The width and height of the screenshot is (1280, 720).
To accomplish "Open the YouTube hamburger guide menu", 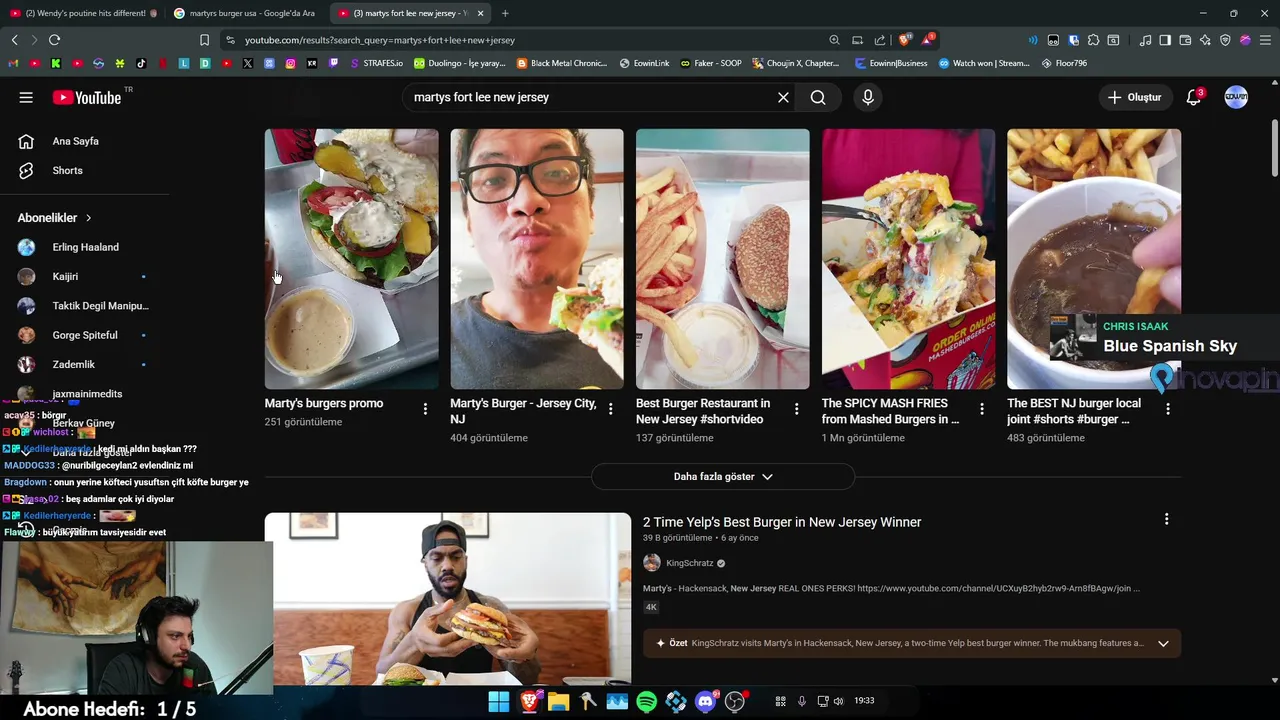I will pos(26,97).
